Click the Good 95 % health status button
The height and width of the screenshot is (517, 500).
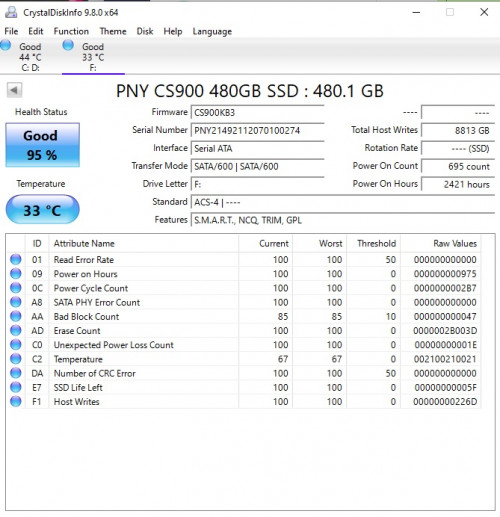point(42,145)
